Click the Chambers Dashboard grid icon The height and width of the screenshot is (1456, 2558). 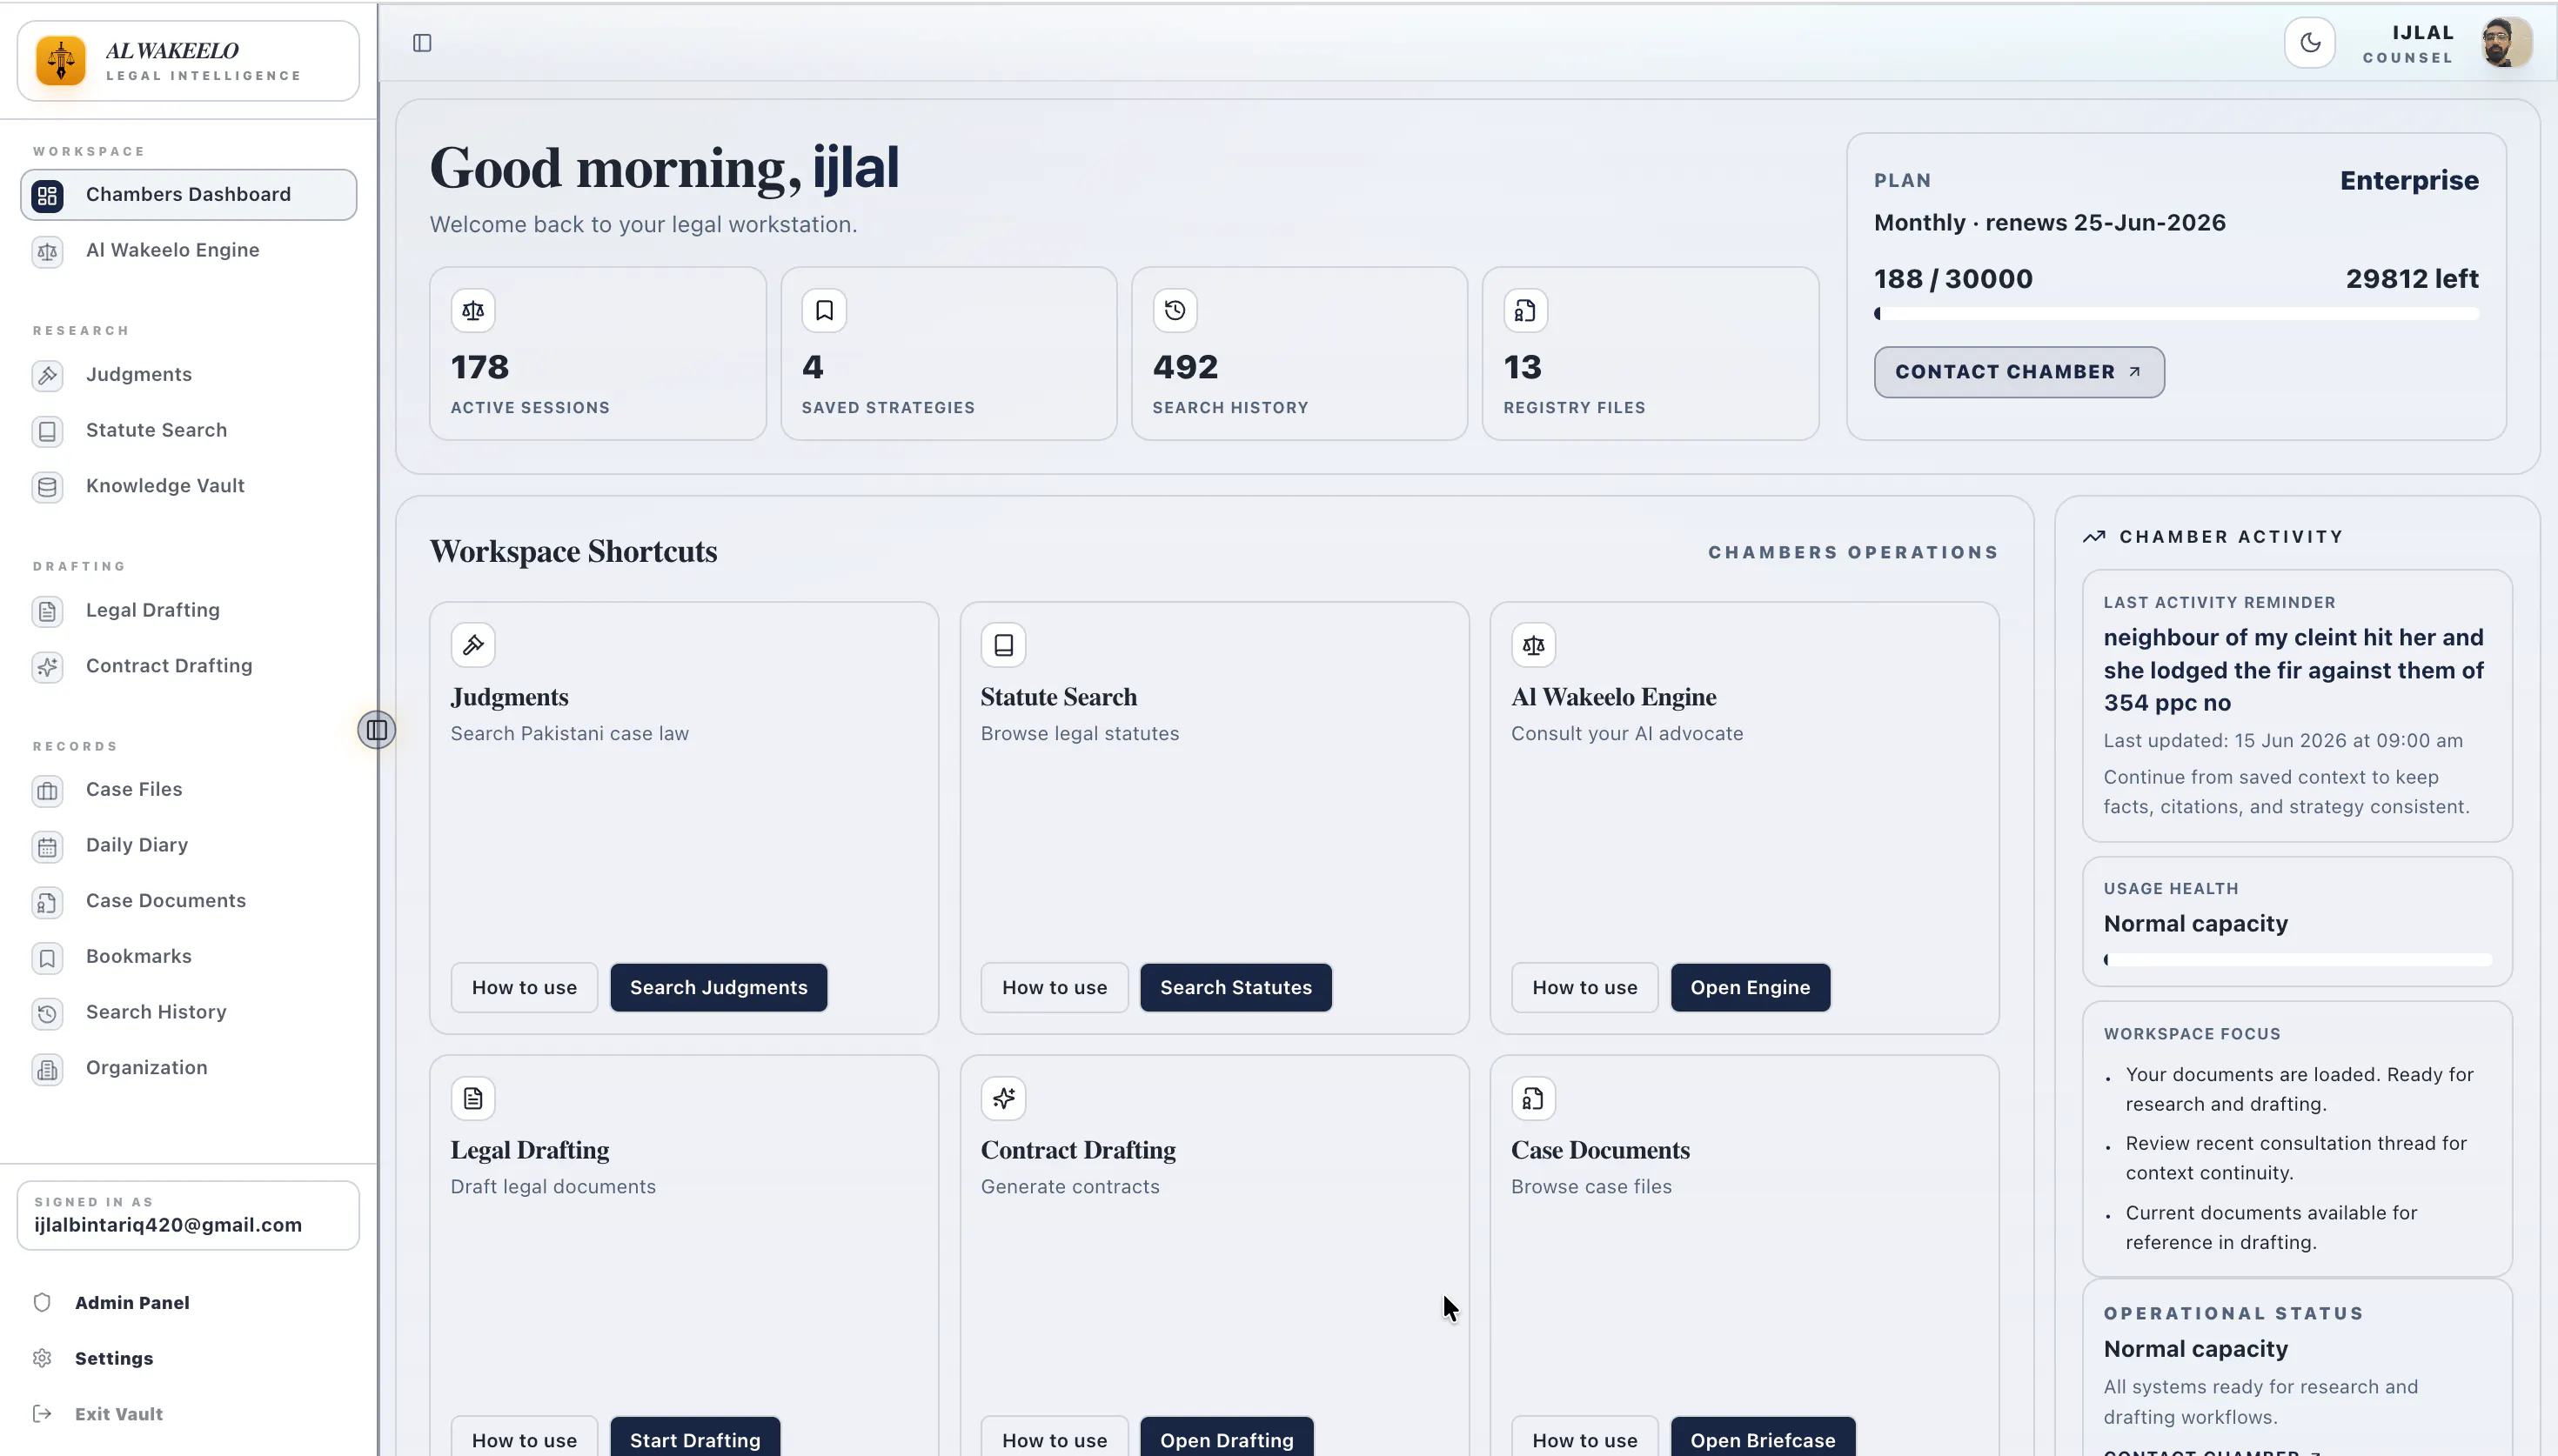tap(47, 195)
